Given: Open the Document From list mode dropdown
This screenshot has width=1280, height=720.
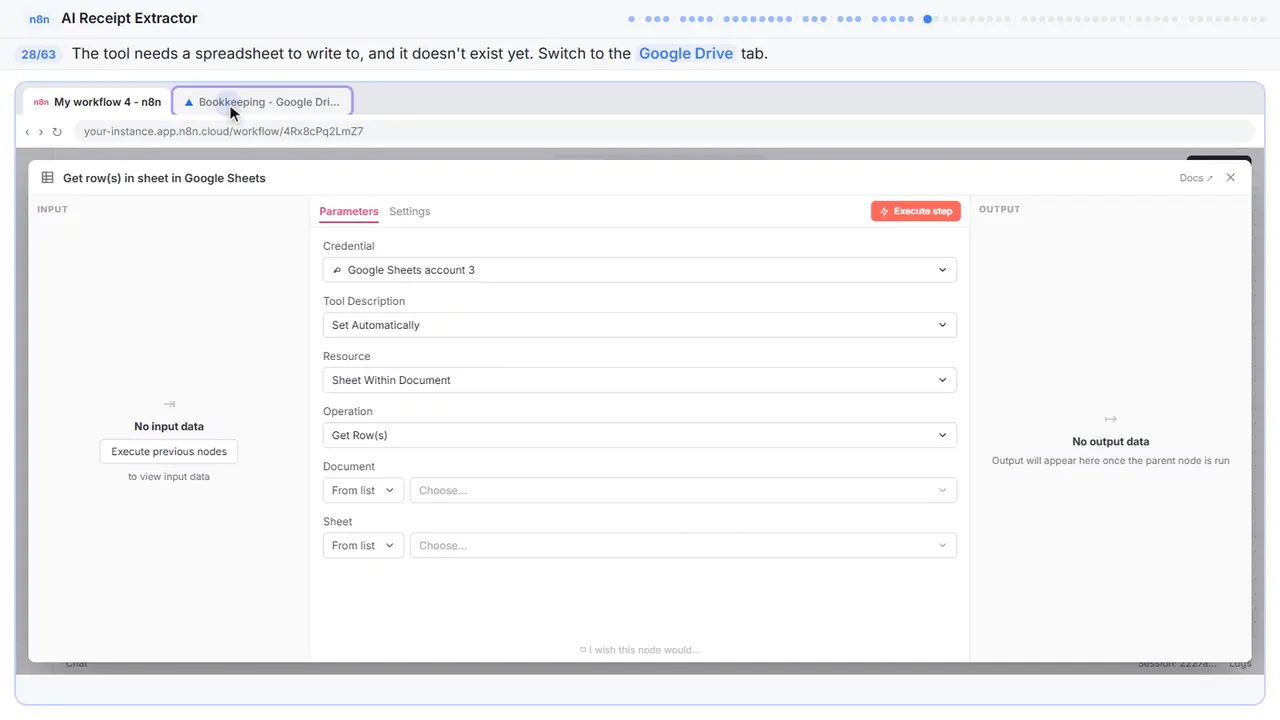Looking at the screenshot, I should tap(363, 490).
